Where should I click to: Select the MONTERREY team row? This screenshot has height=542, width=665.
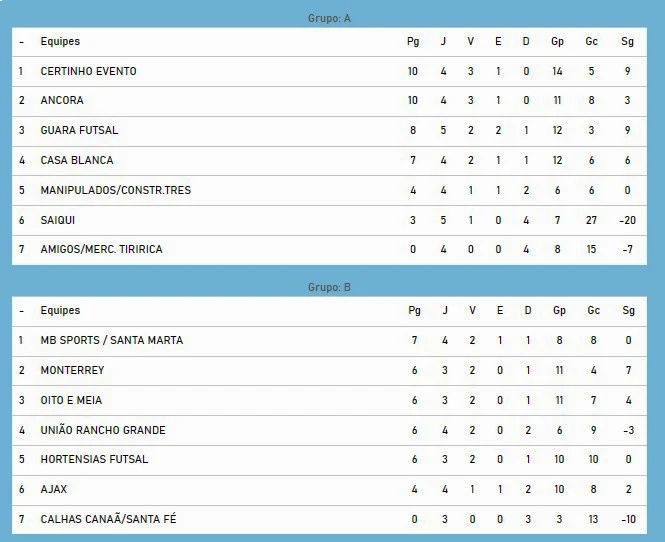pos(329,371)
